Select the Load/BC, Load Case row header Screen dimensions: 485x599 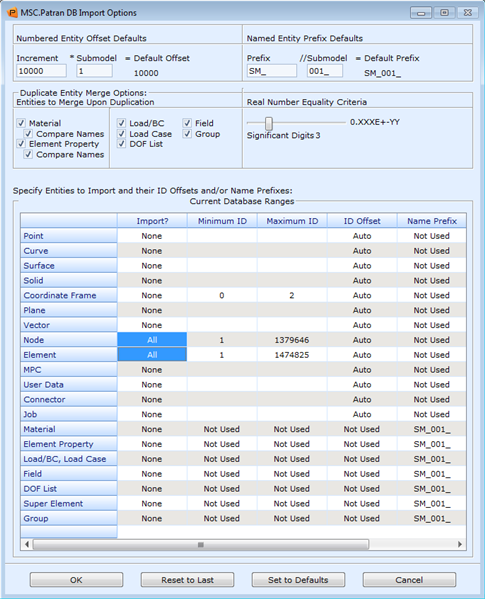click(69, 459)
